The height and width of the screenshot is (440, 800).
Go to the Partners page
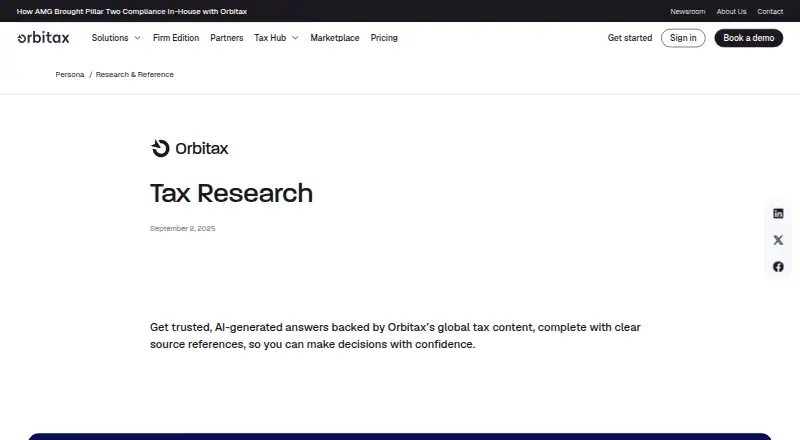227,38
